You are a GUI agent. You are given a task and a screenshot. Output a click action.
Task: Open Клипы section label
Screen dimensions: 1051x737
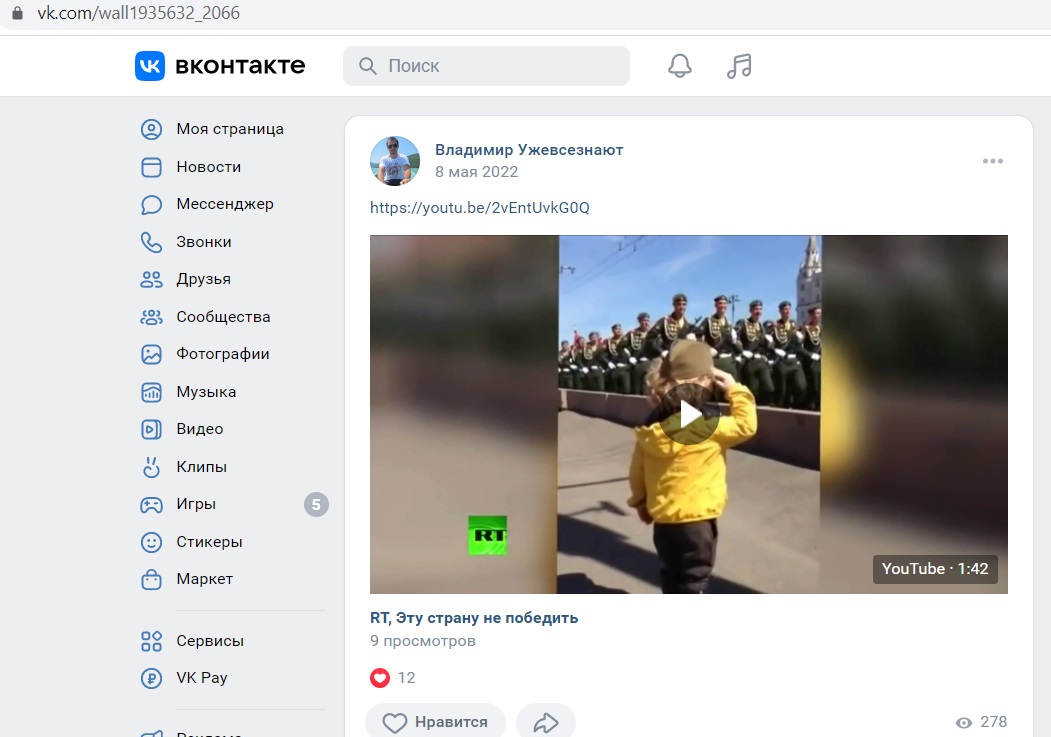tap(202, 467)
